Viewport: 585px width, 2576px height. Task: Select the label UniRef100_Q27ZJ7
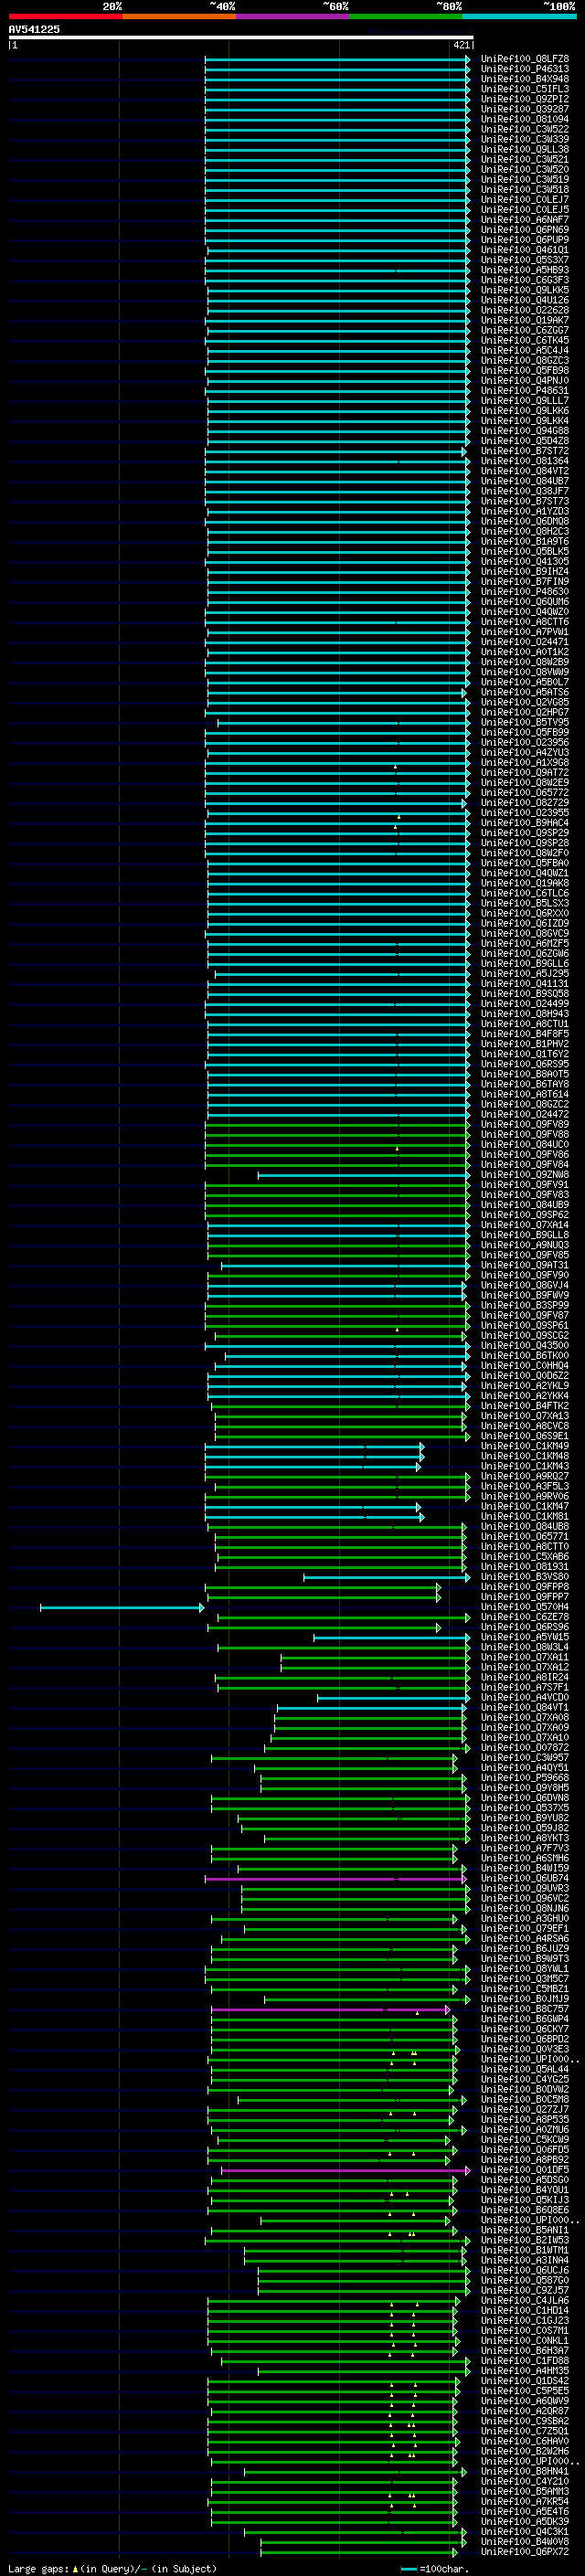(525, 2109)
